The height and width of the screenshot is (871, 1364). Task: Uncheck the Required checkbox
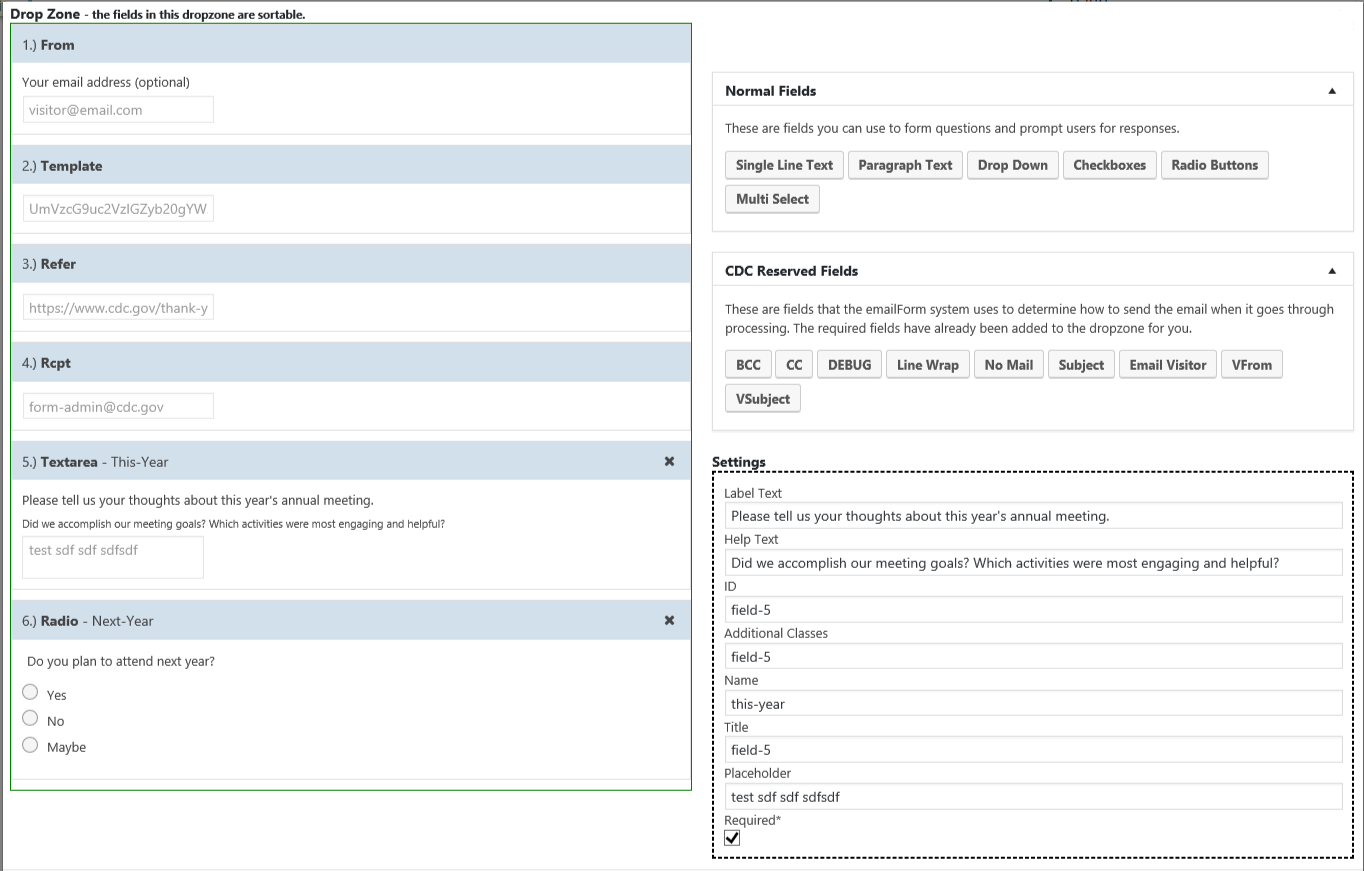pyautogui.click(x=732, y=838)
